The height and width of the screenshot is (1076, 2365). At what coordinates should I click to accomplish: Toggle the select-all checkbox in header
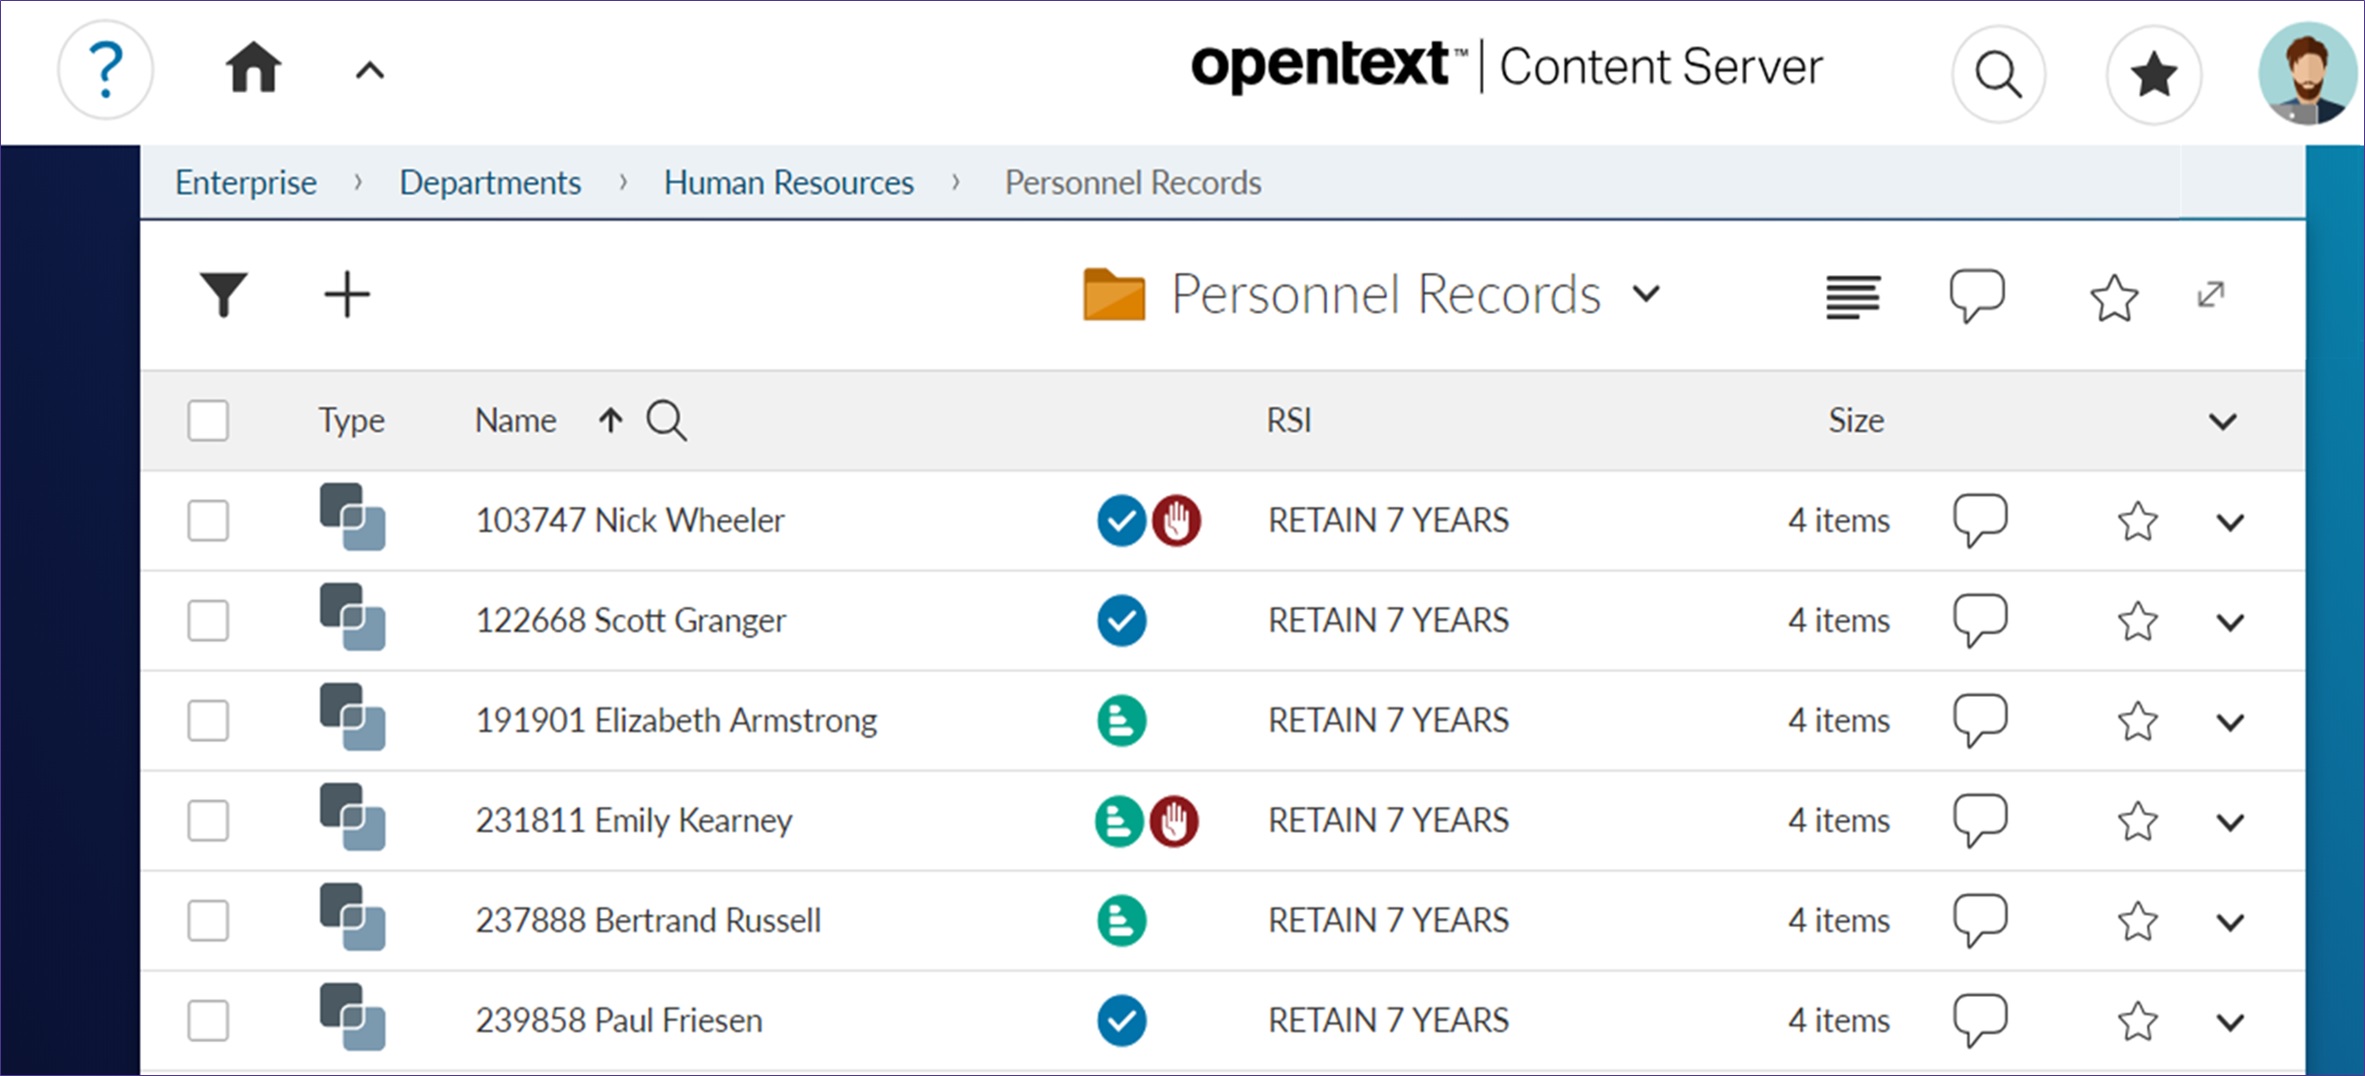pyautogui.click(x=208, y=420)
